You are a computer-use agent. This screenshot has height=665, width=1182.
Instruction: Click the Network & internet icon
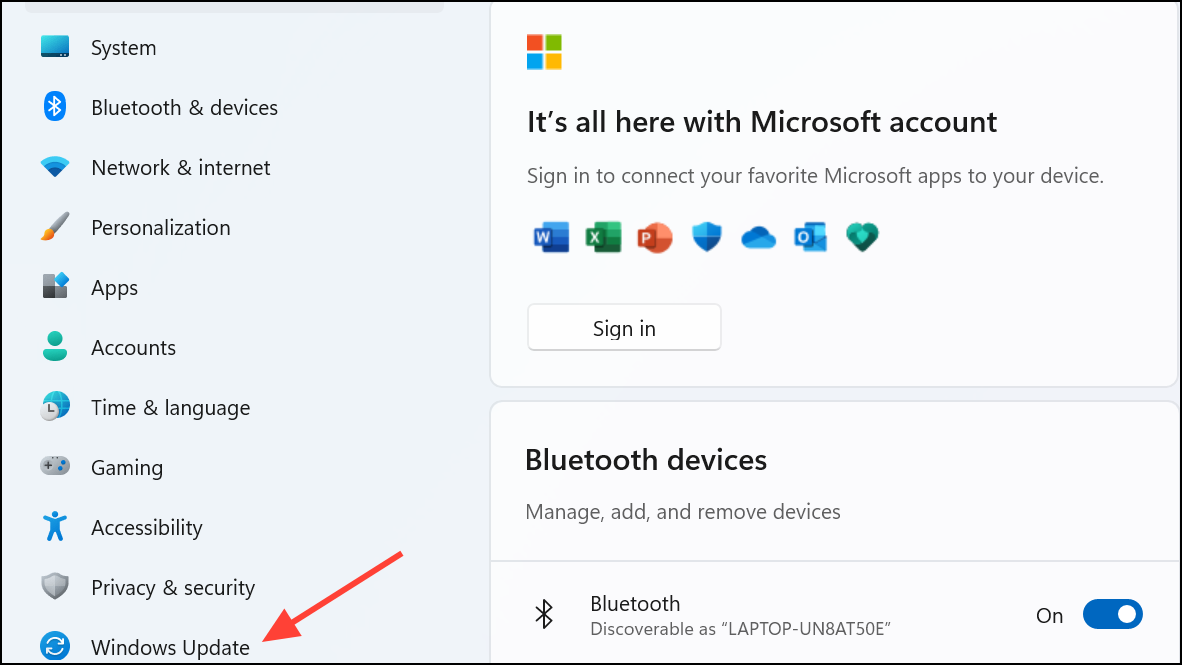[x=55, y=167]
